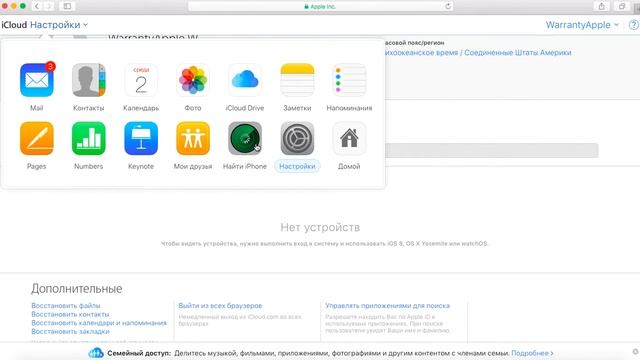The height and width of the screenshot is (360, 640).
Task: Open the Calendar (Календарь) app icon
Action: 141,80
